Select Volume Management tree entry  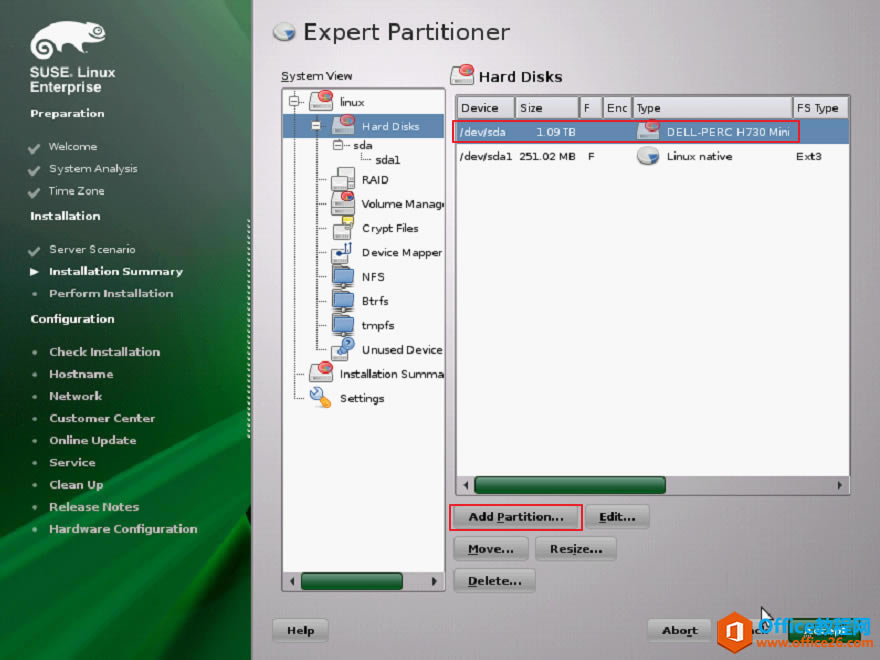coord(402,204)
